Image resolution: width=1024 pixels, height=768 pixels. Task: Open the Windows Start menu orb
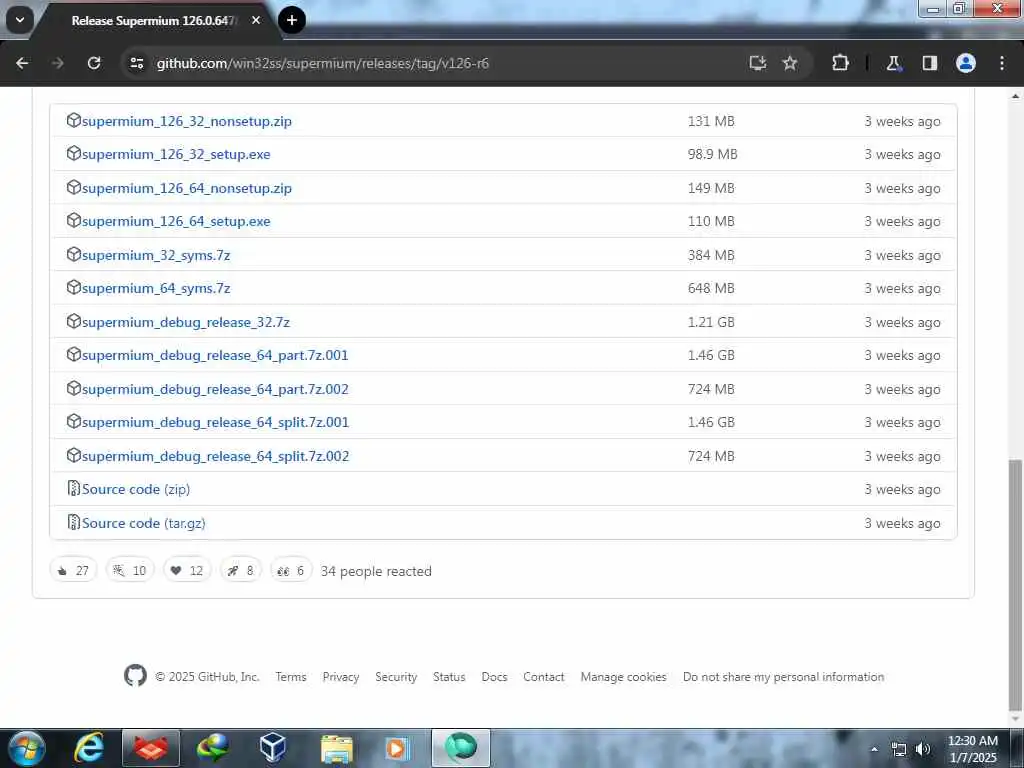[27, 748]
